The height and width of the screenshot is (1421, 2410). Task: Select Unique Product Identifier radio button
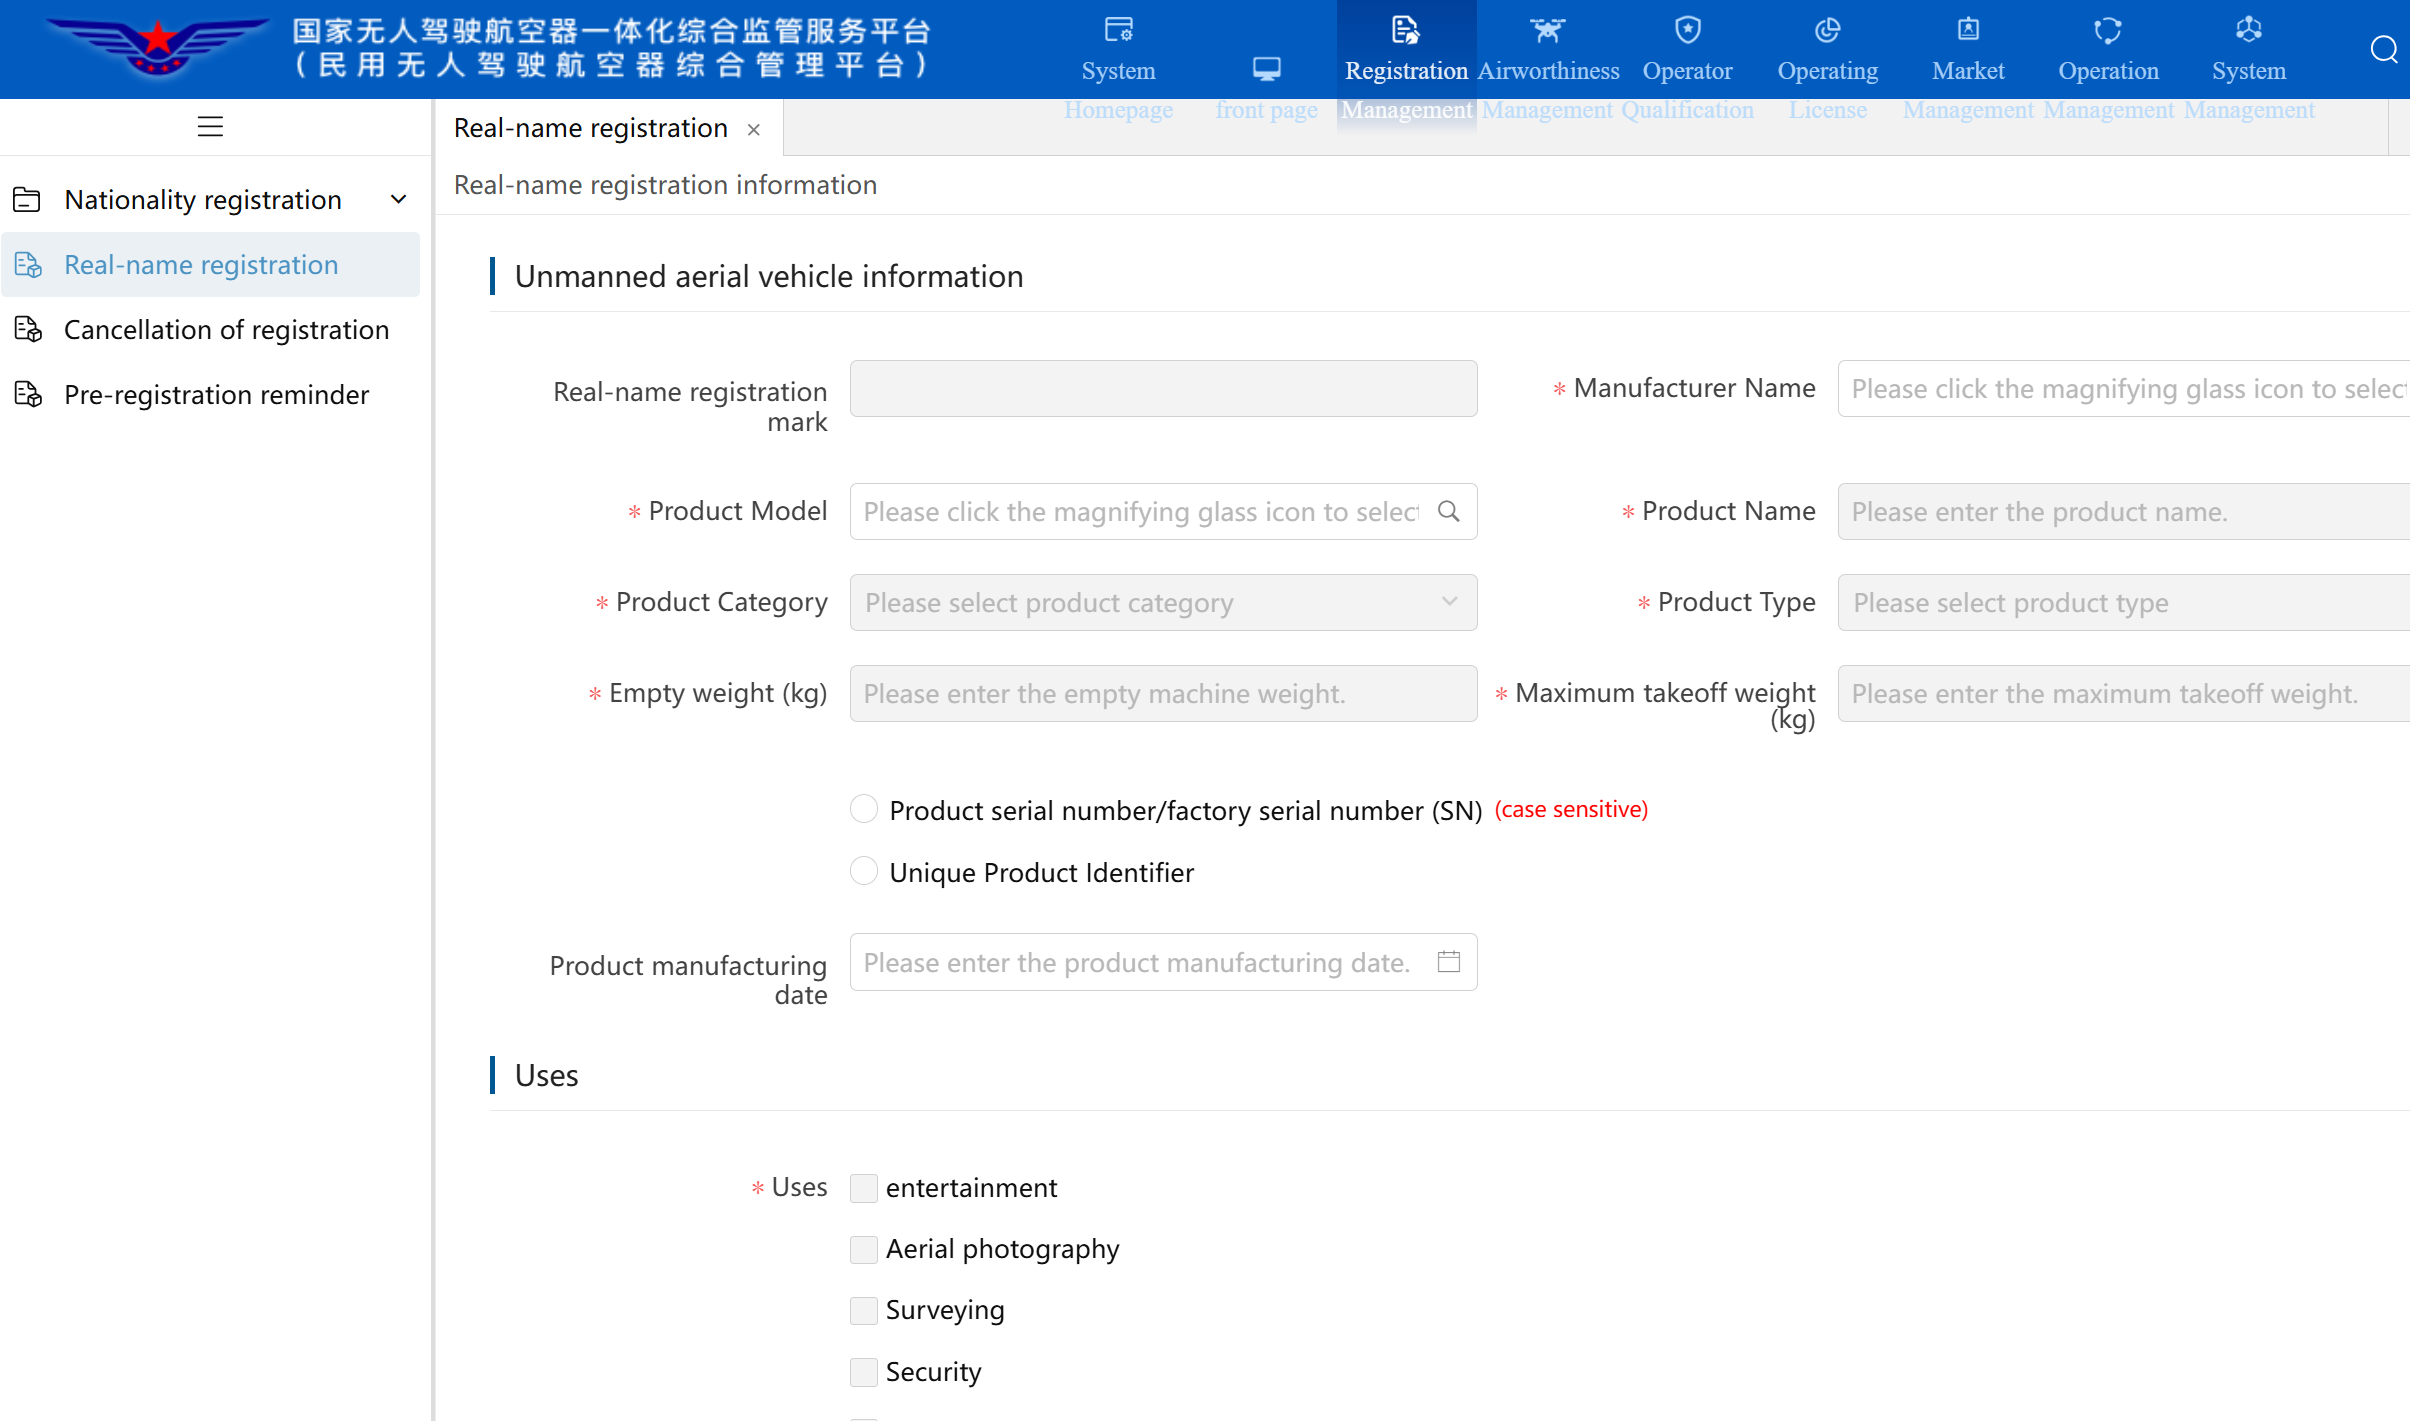(864, 871)
